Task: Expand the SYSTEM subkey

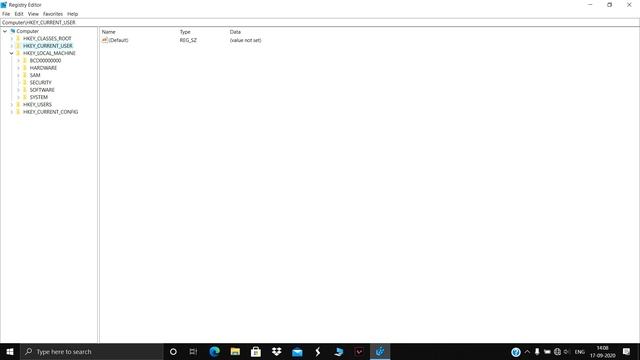Action: [x=18, y=98]
